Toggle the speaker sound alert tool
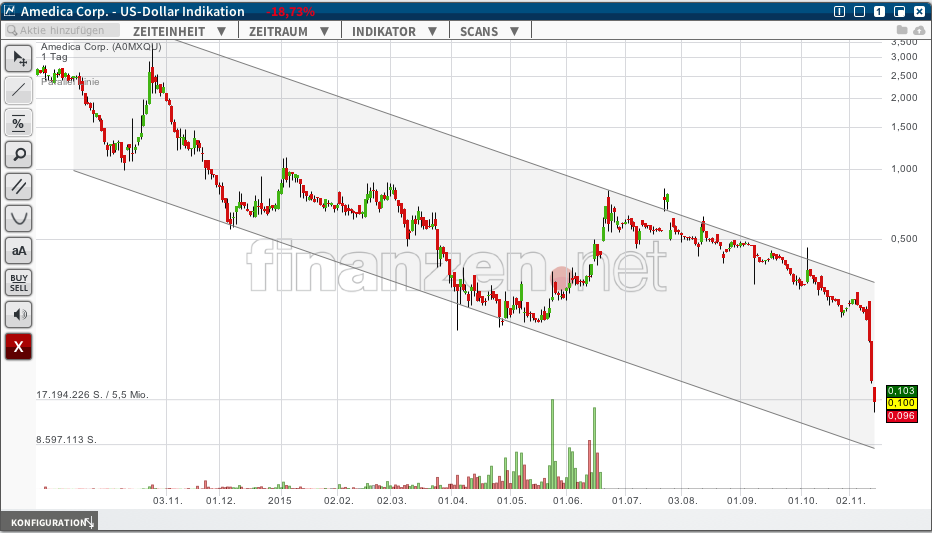The image size is (932, 533). click(x=18, y=314)
